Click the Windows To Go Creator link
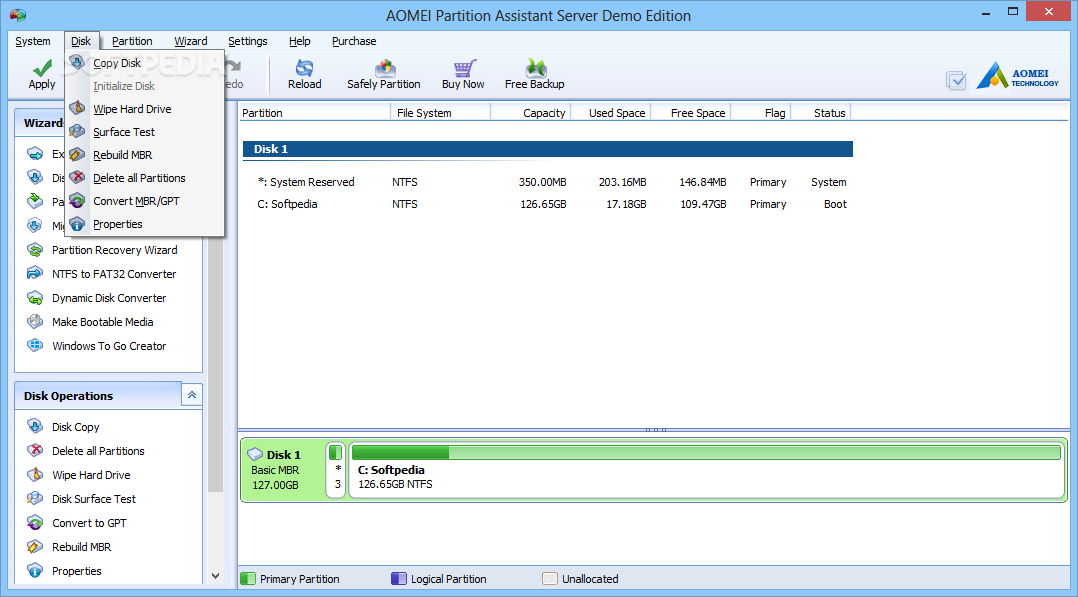This screenshot has height=597, width=1078. pyautogui.click(x=109, y=347)
